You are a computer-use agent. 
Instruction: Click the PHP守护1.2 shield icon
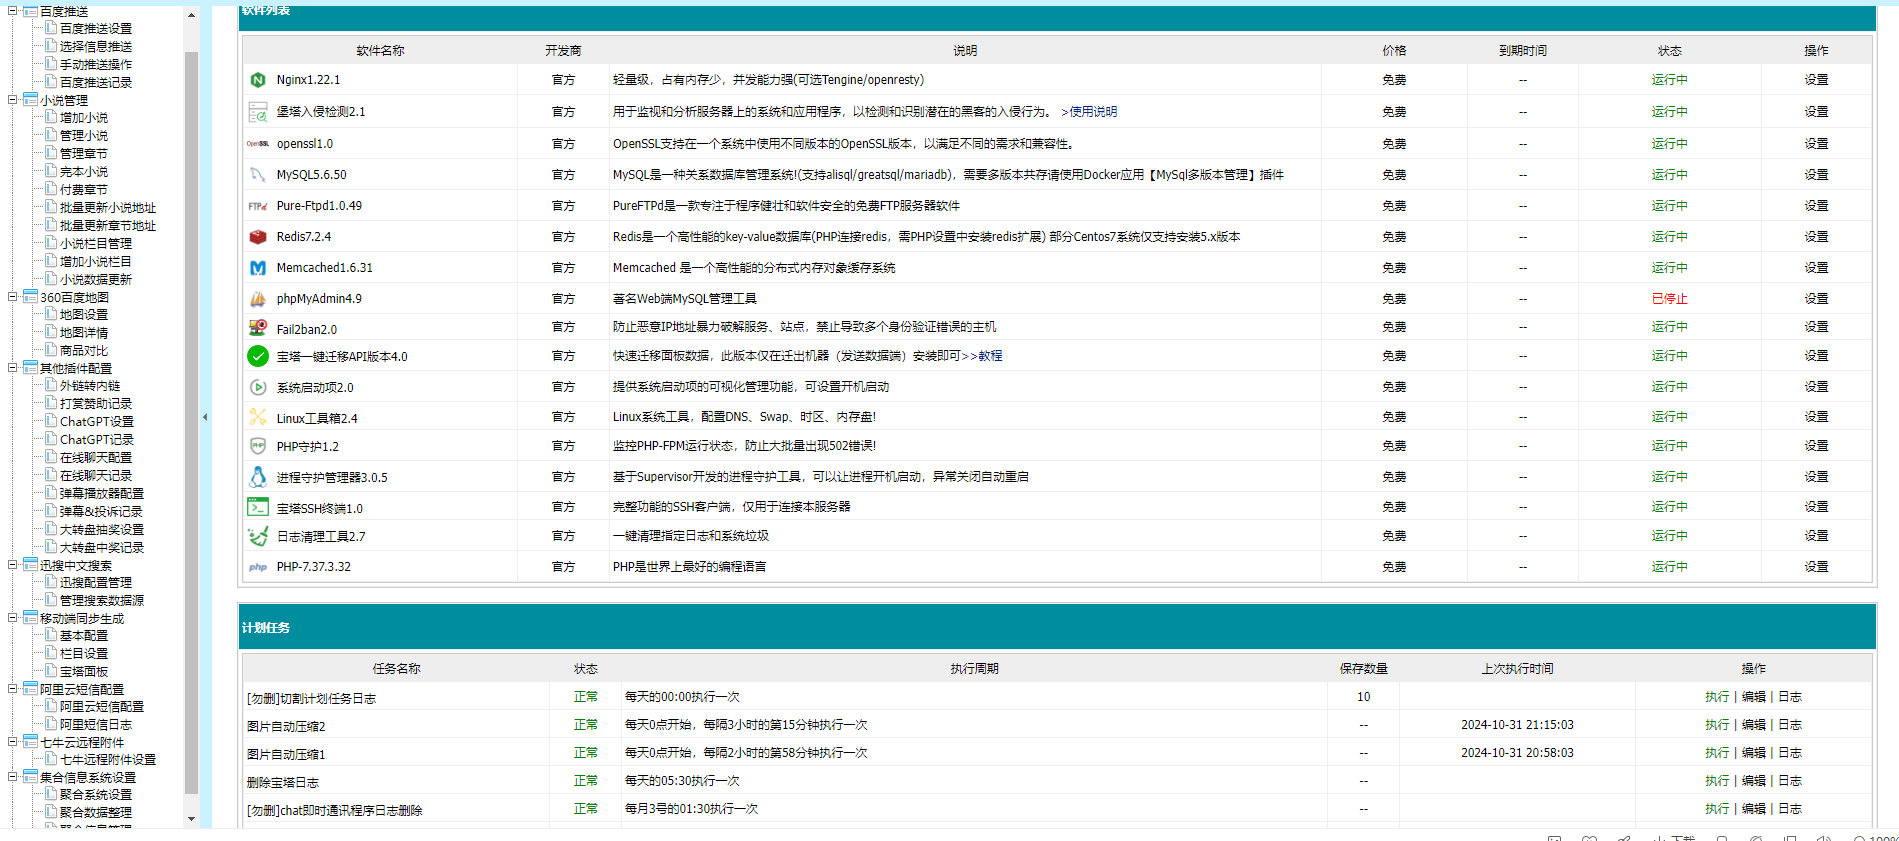click(x=258, y=446)
